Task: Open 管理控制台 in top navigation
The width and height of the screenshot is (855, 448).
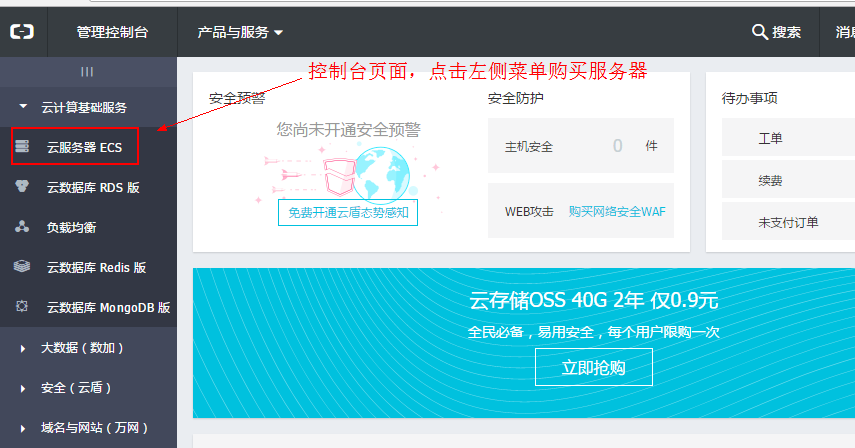Action: [x=112, y=32]
